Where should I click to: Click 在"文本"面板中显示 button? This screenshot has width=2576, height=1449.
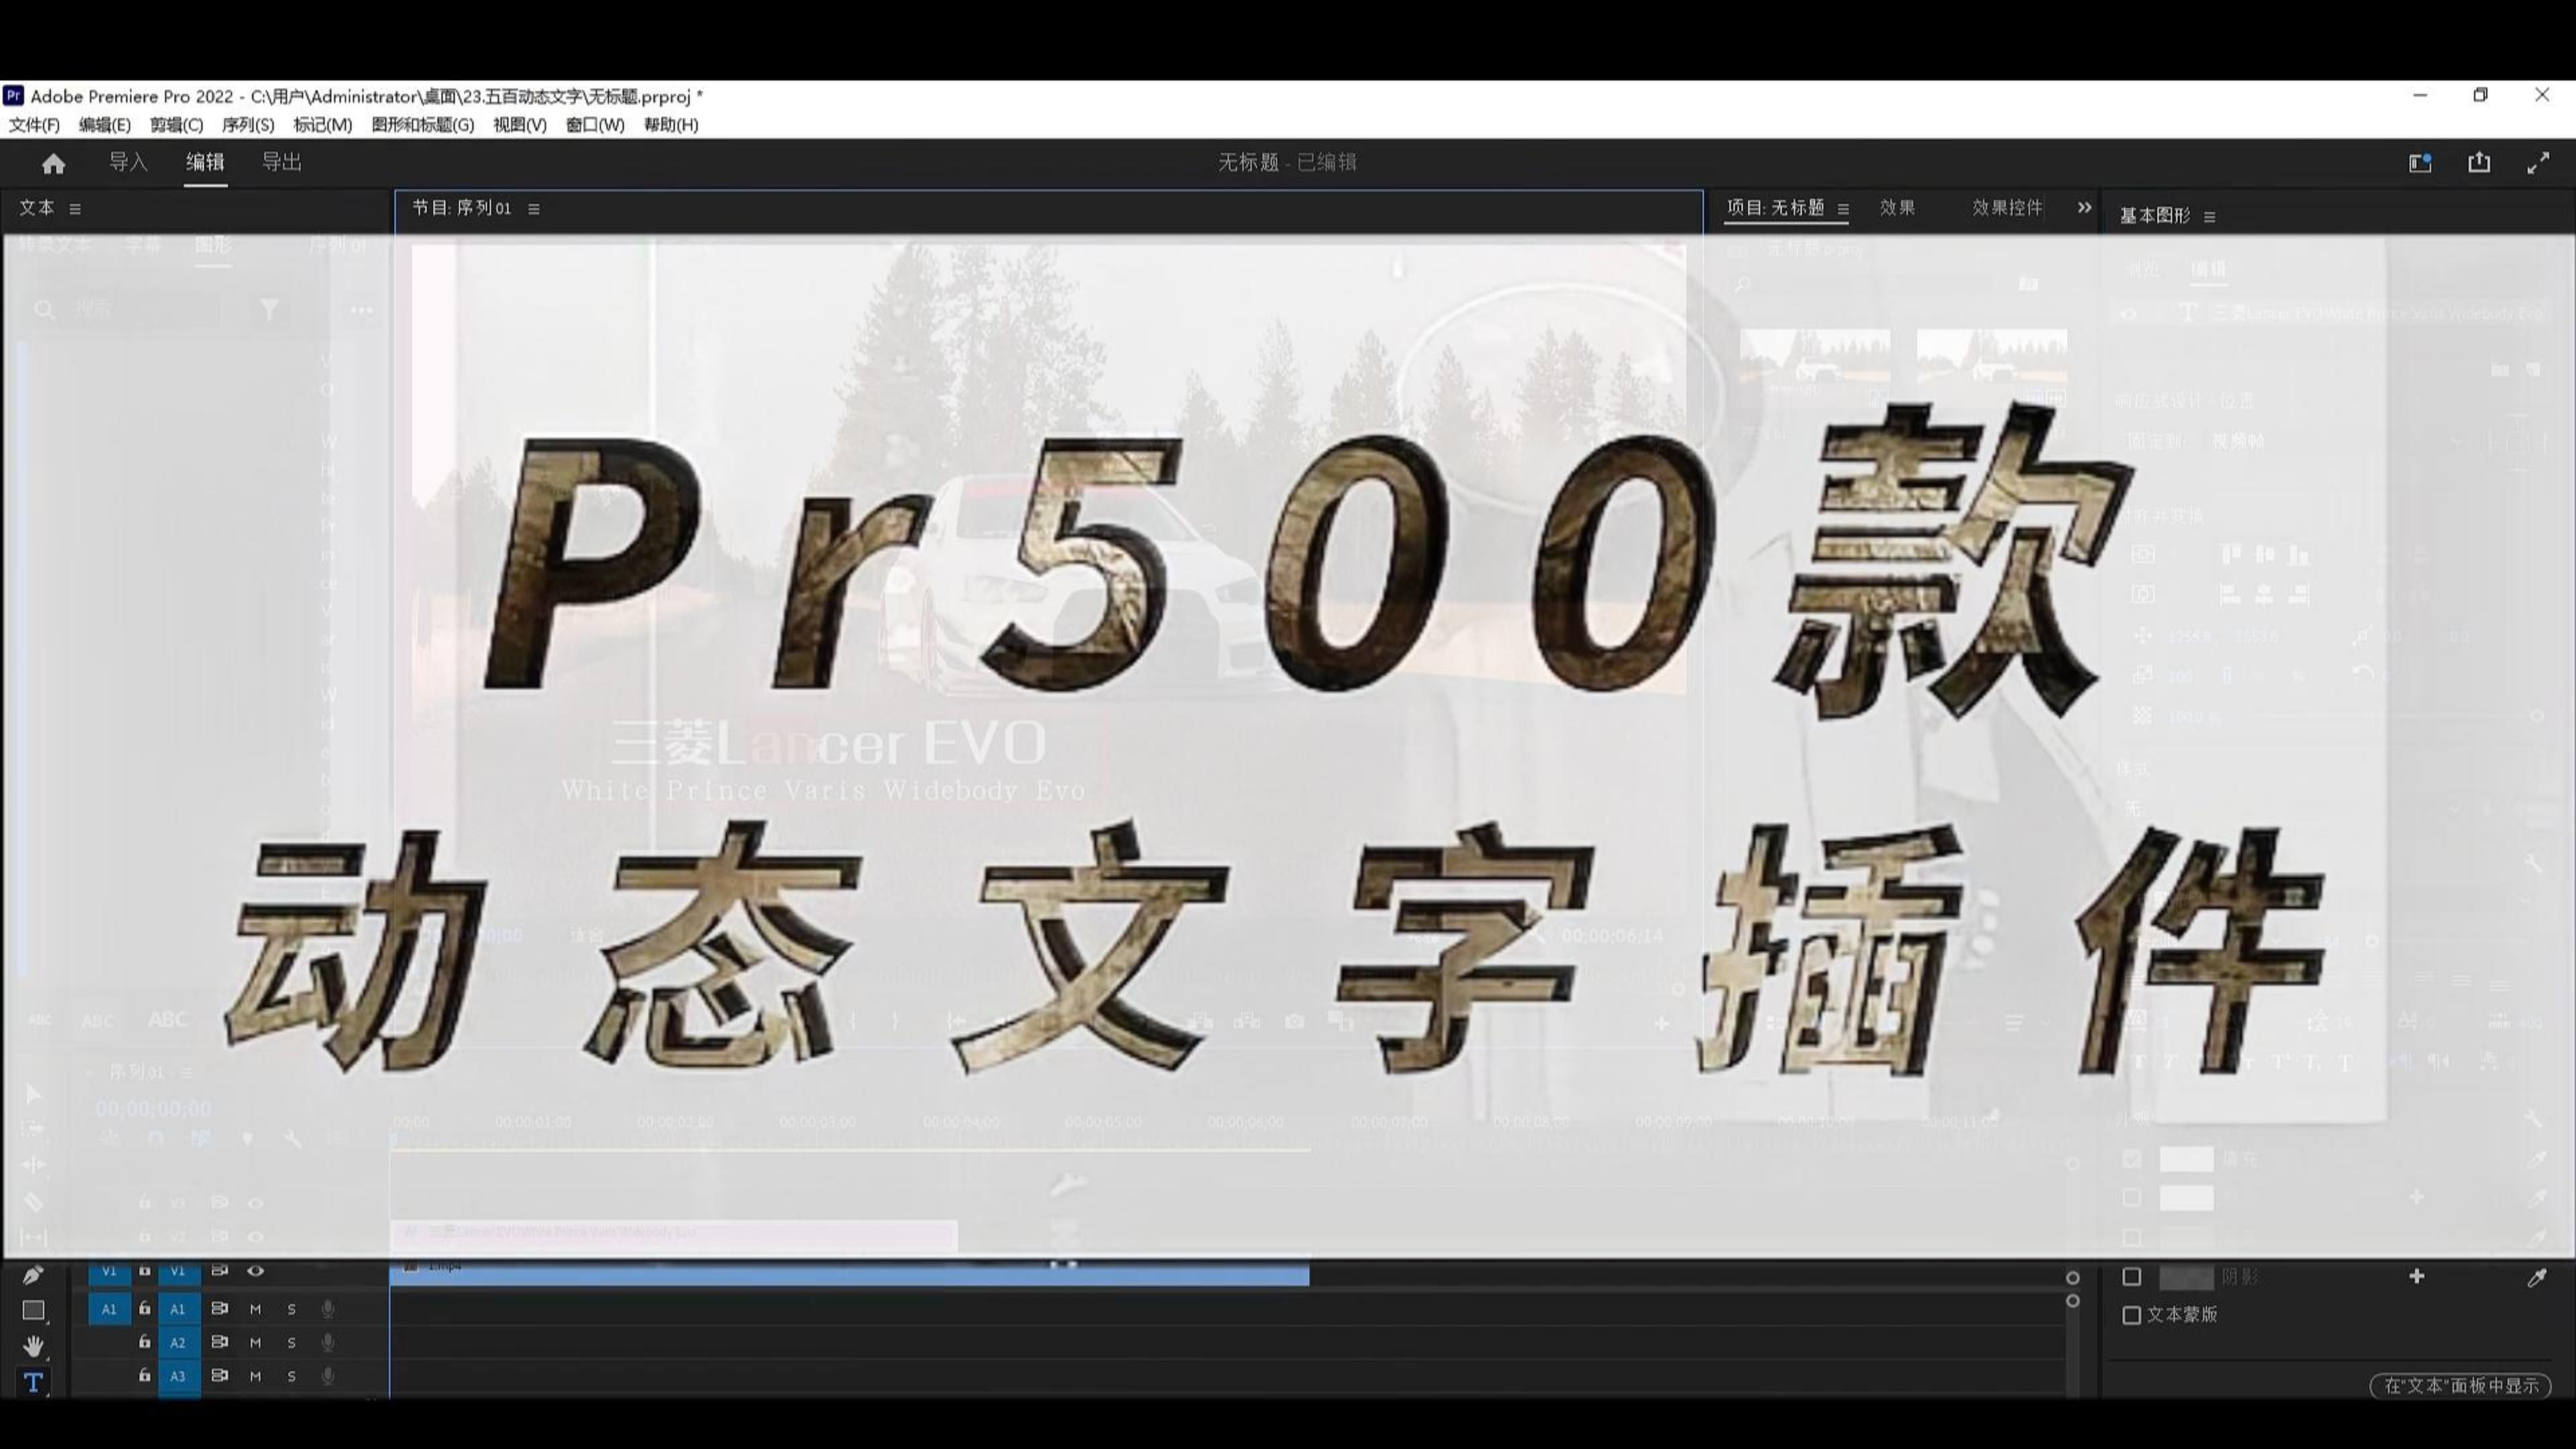click(x=2461, y=1386)
